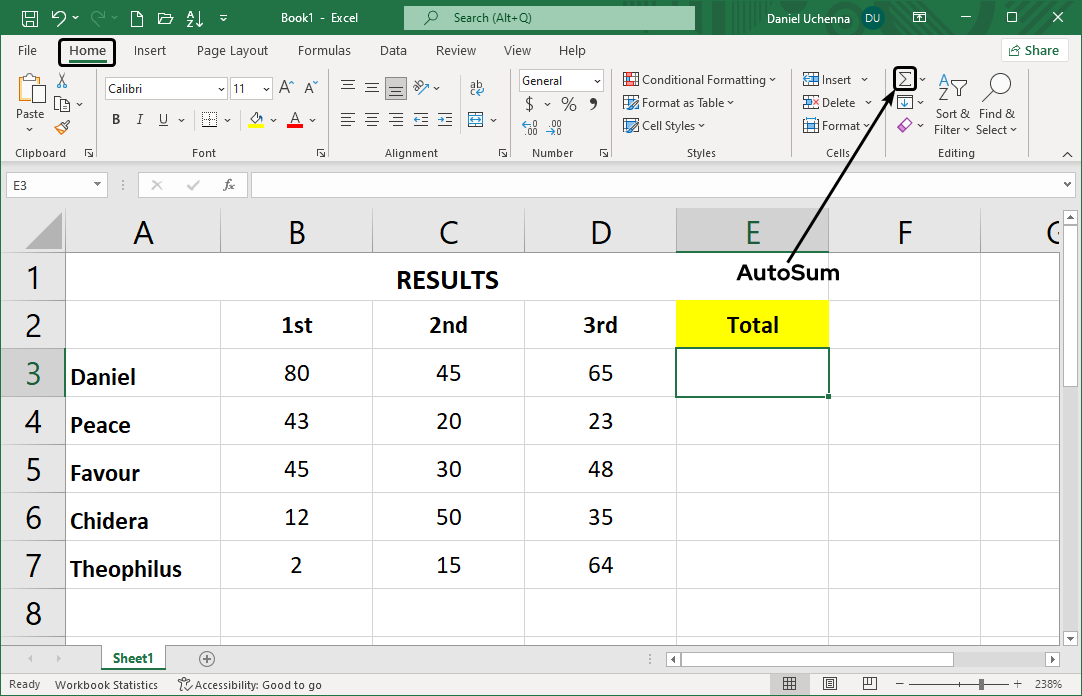
Task: Toggle Merge & Center
Action: (x=477, y=119)
